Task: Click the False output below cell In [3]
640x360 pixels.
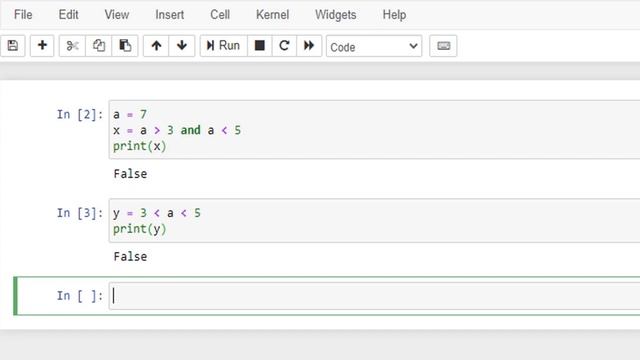Action: pyautogui.click(x=130, y=257)
